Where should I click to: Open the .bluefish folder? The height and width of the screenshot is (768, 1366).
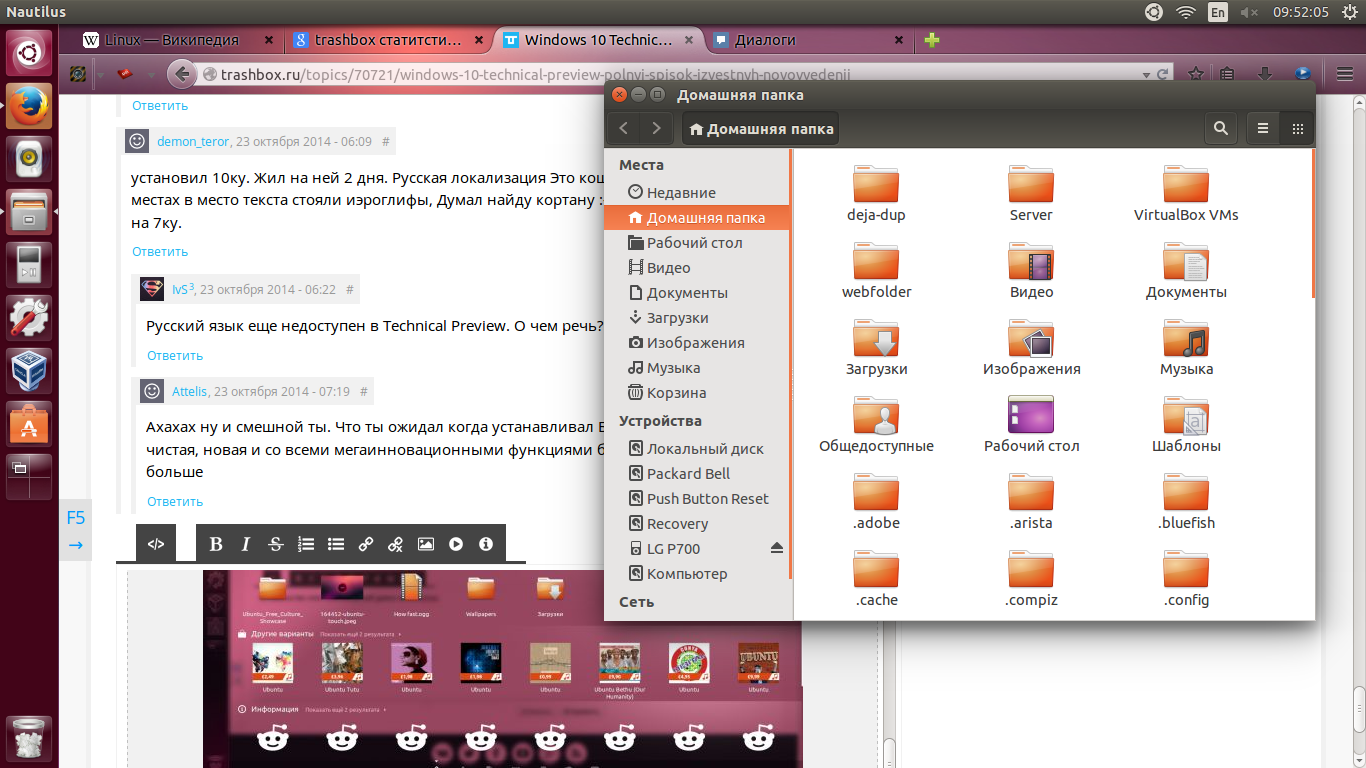click(x=1186, y=501)
